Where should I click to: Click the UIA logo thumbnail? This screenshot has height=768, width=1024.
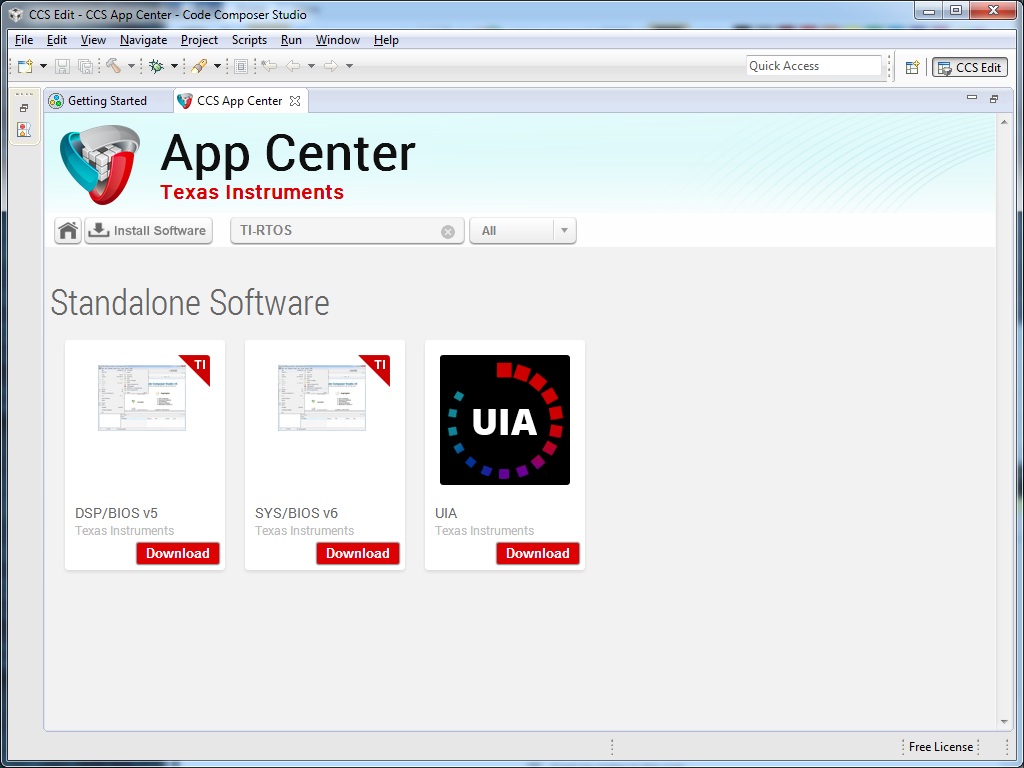(505, 420)
